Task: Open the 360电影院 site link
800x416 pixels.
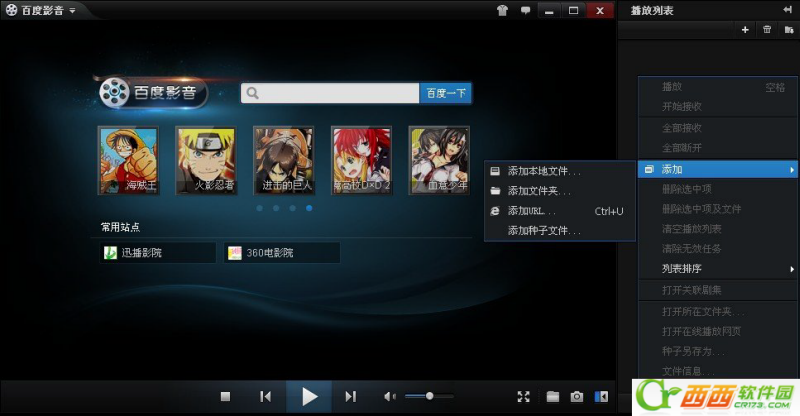Action: coord(282,253)
